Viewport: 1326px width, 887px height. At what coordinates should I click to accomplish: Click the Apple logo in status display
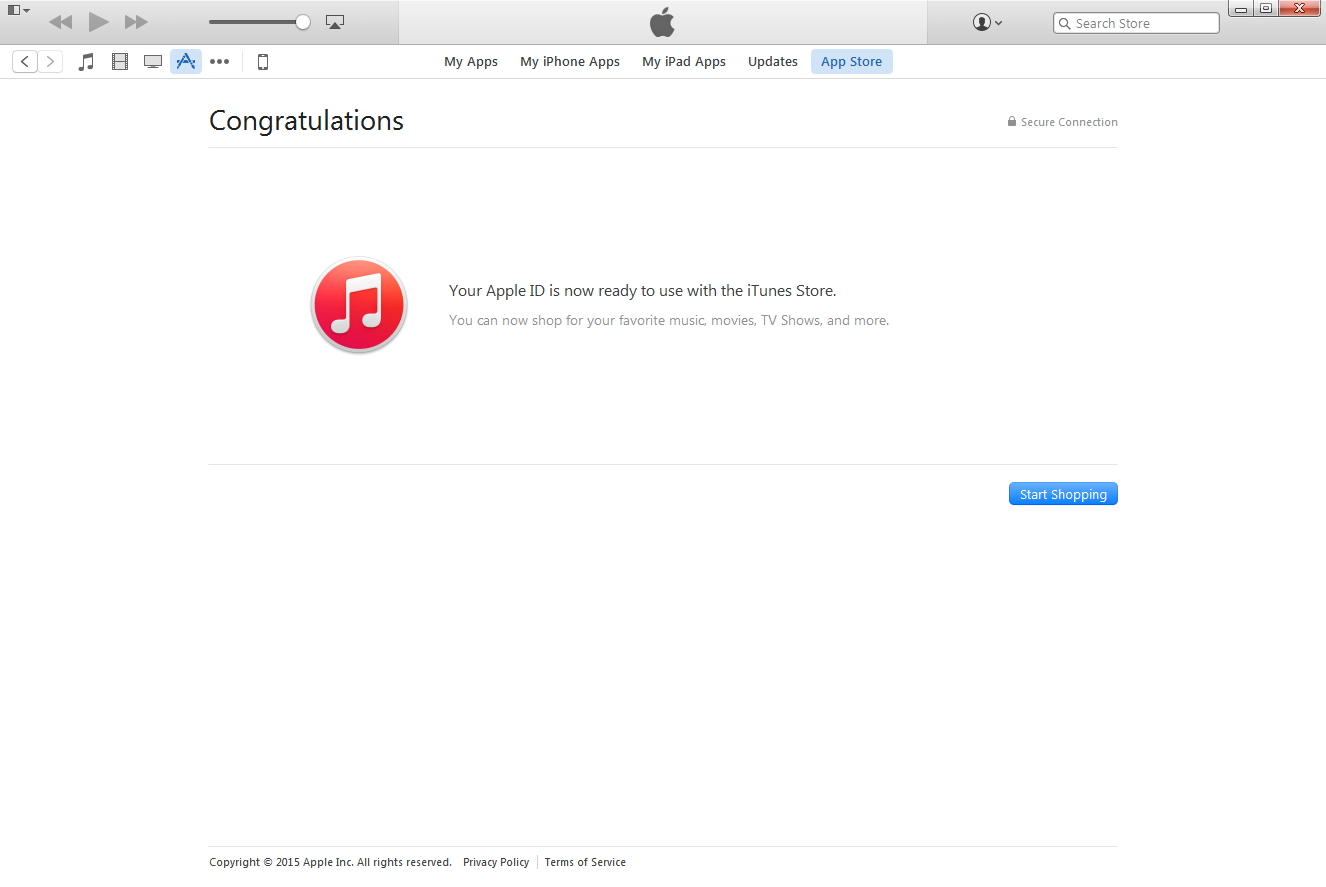pos(662,22)
